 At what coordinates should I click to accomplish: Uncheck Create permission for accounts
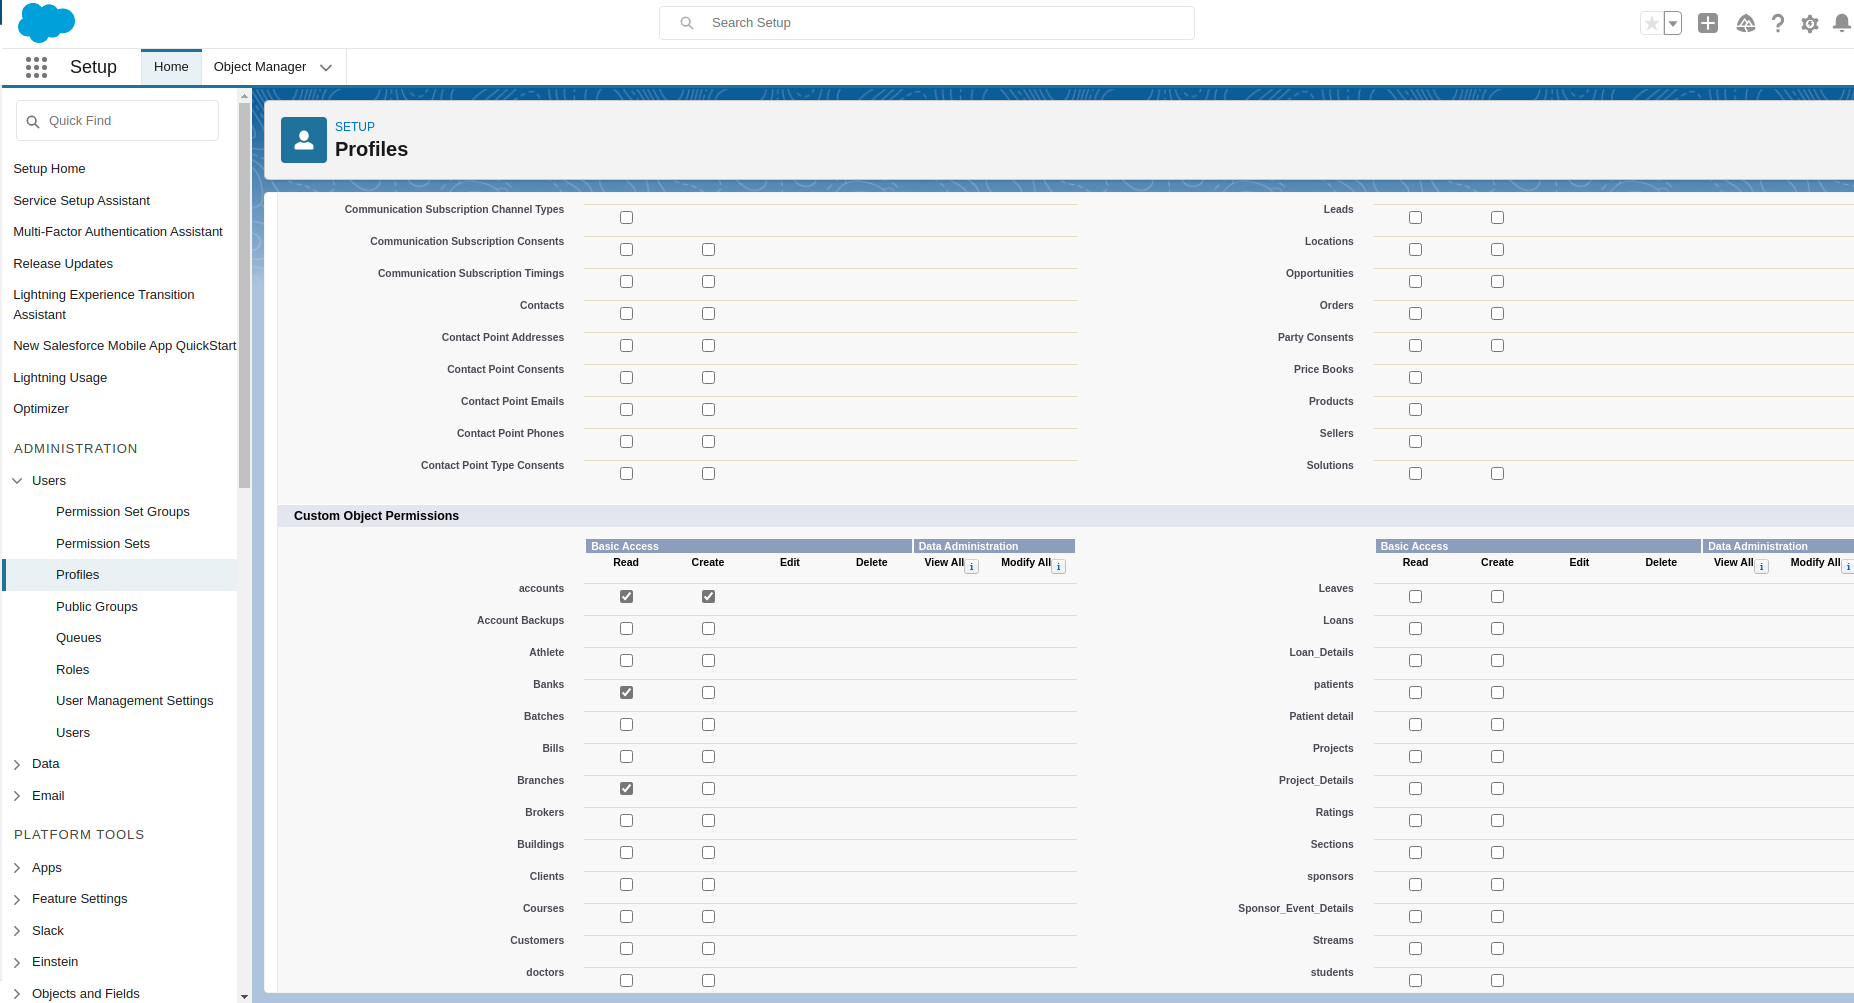coord(708,597)
